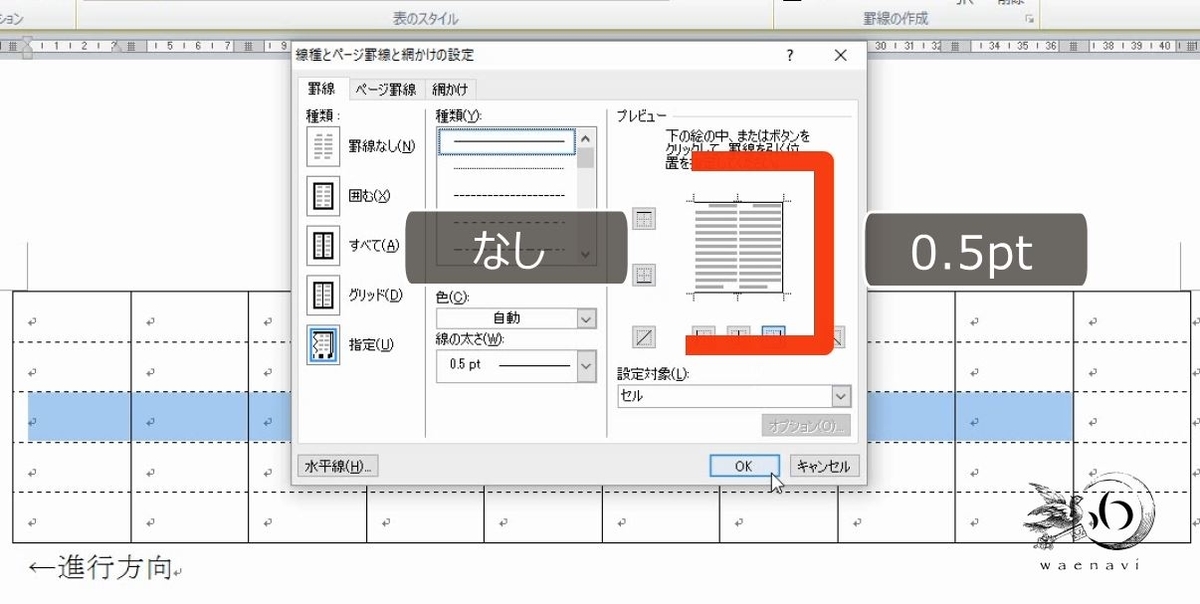Apply the inside horizontal border in preview
This screenshot has height=604, width=1200.
point(643,275)
